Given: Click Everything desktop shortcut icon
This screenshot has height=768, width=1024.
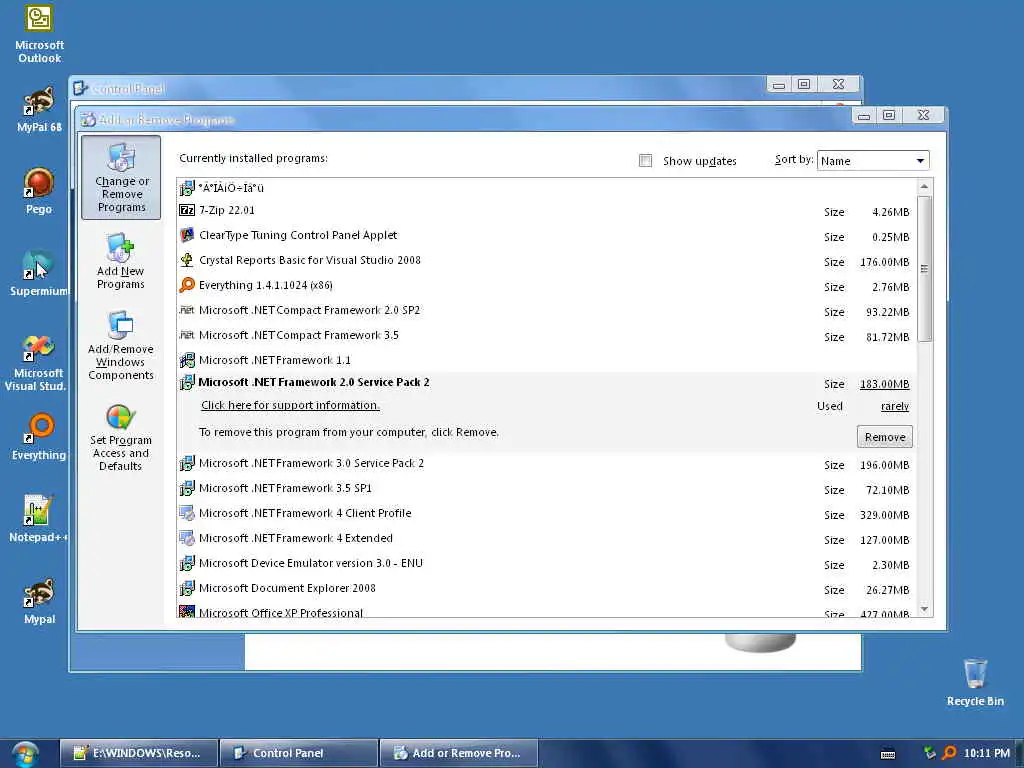Looking at the screenshot, I should coord(39,437).
